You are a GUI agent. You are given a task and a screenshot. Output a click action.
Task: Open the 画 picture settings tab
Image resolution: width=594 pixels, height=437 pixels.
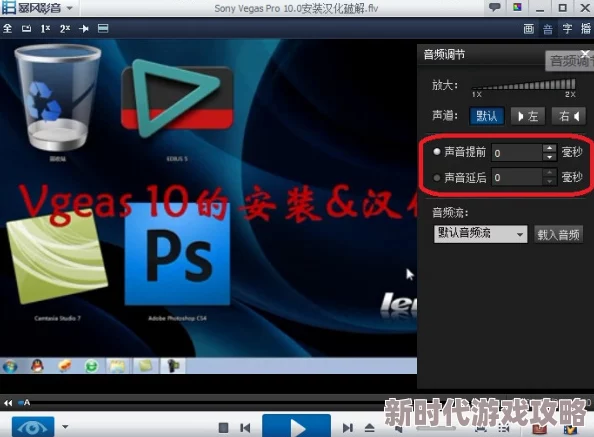point(529,29)
